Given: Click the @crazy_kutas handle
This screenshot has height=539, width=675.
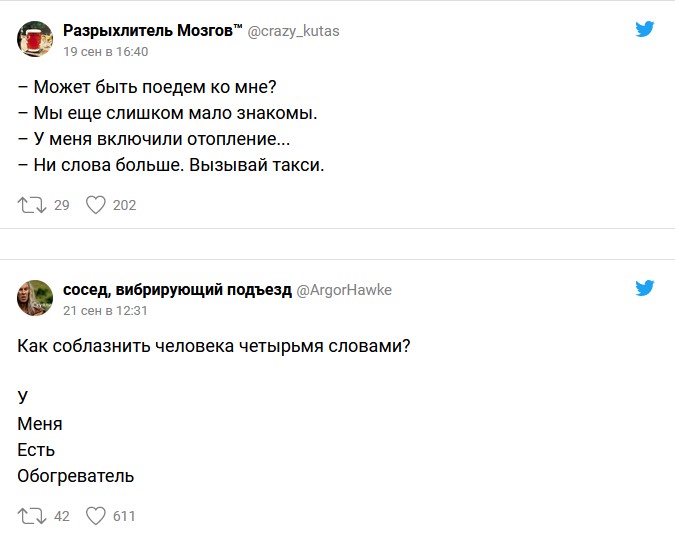Looking at the screenshot, I should (293, 31).
